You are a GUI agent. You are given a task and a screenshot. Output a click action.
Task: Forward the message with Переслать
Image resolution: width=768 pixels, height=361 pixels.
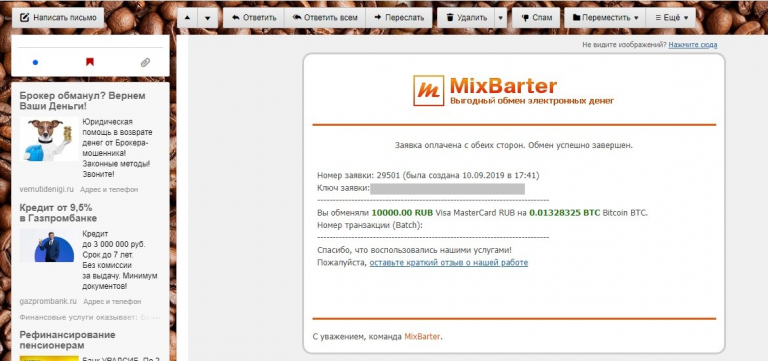coord(399,18)
